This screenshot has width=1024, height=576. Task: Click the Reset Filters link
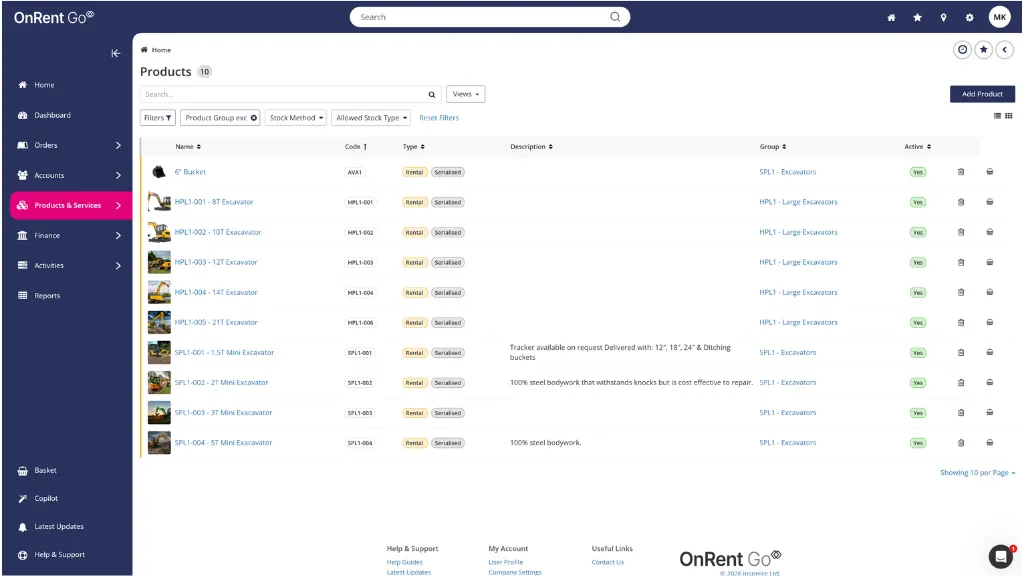tap(439, 118)
